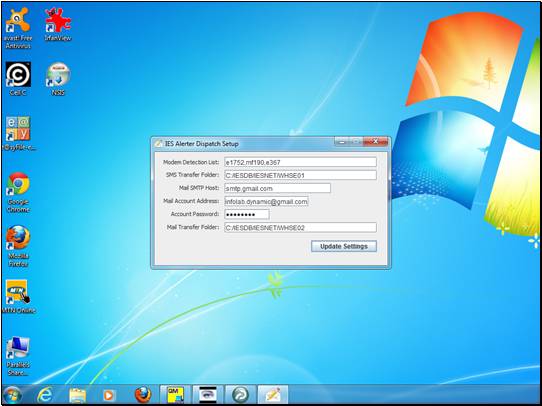Minimize the IES Alerter Dispatch Setup window
Image resolution: width=542 pixels, height=406 pixels.
click(342, 142)
